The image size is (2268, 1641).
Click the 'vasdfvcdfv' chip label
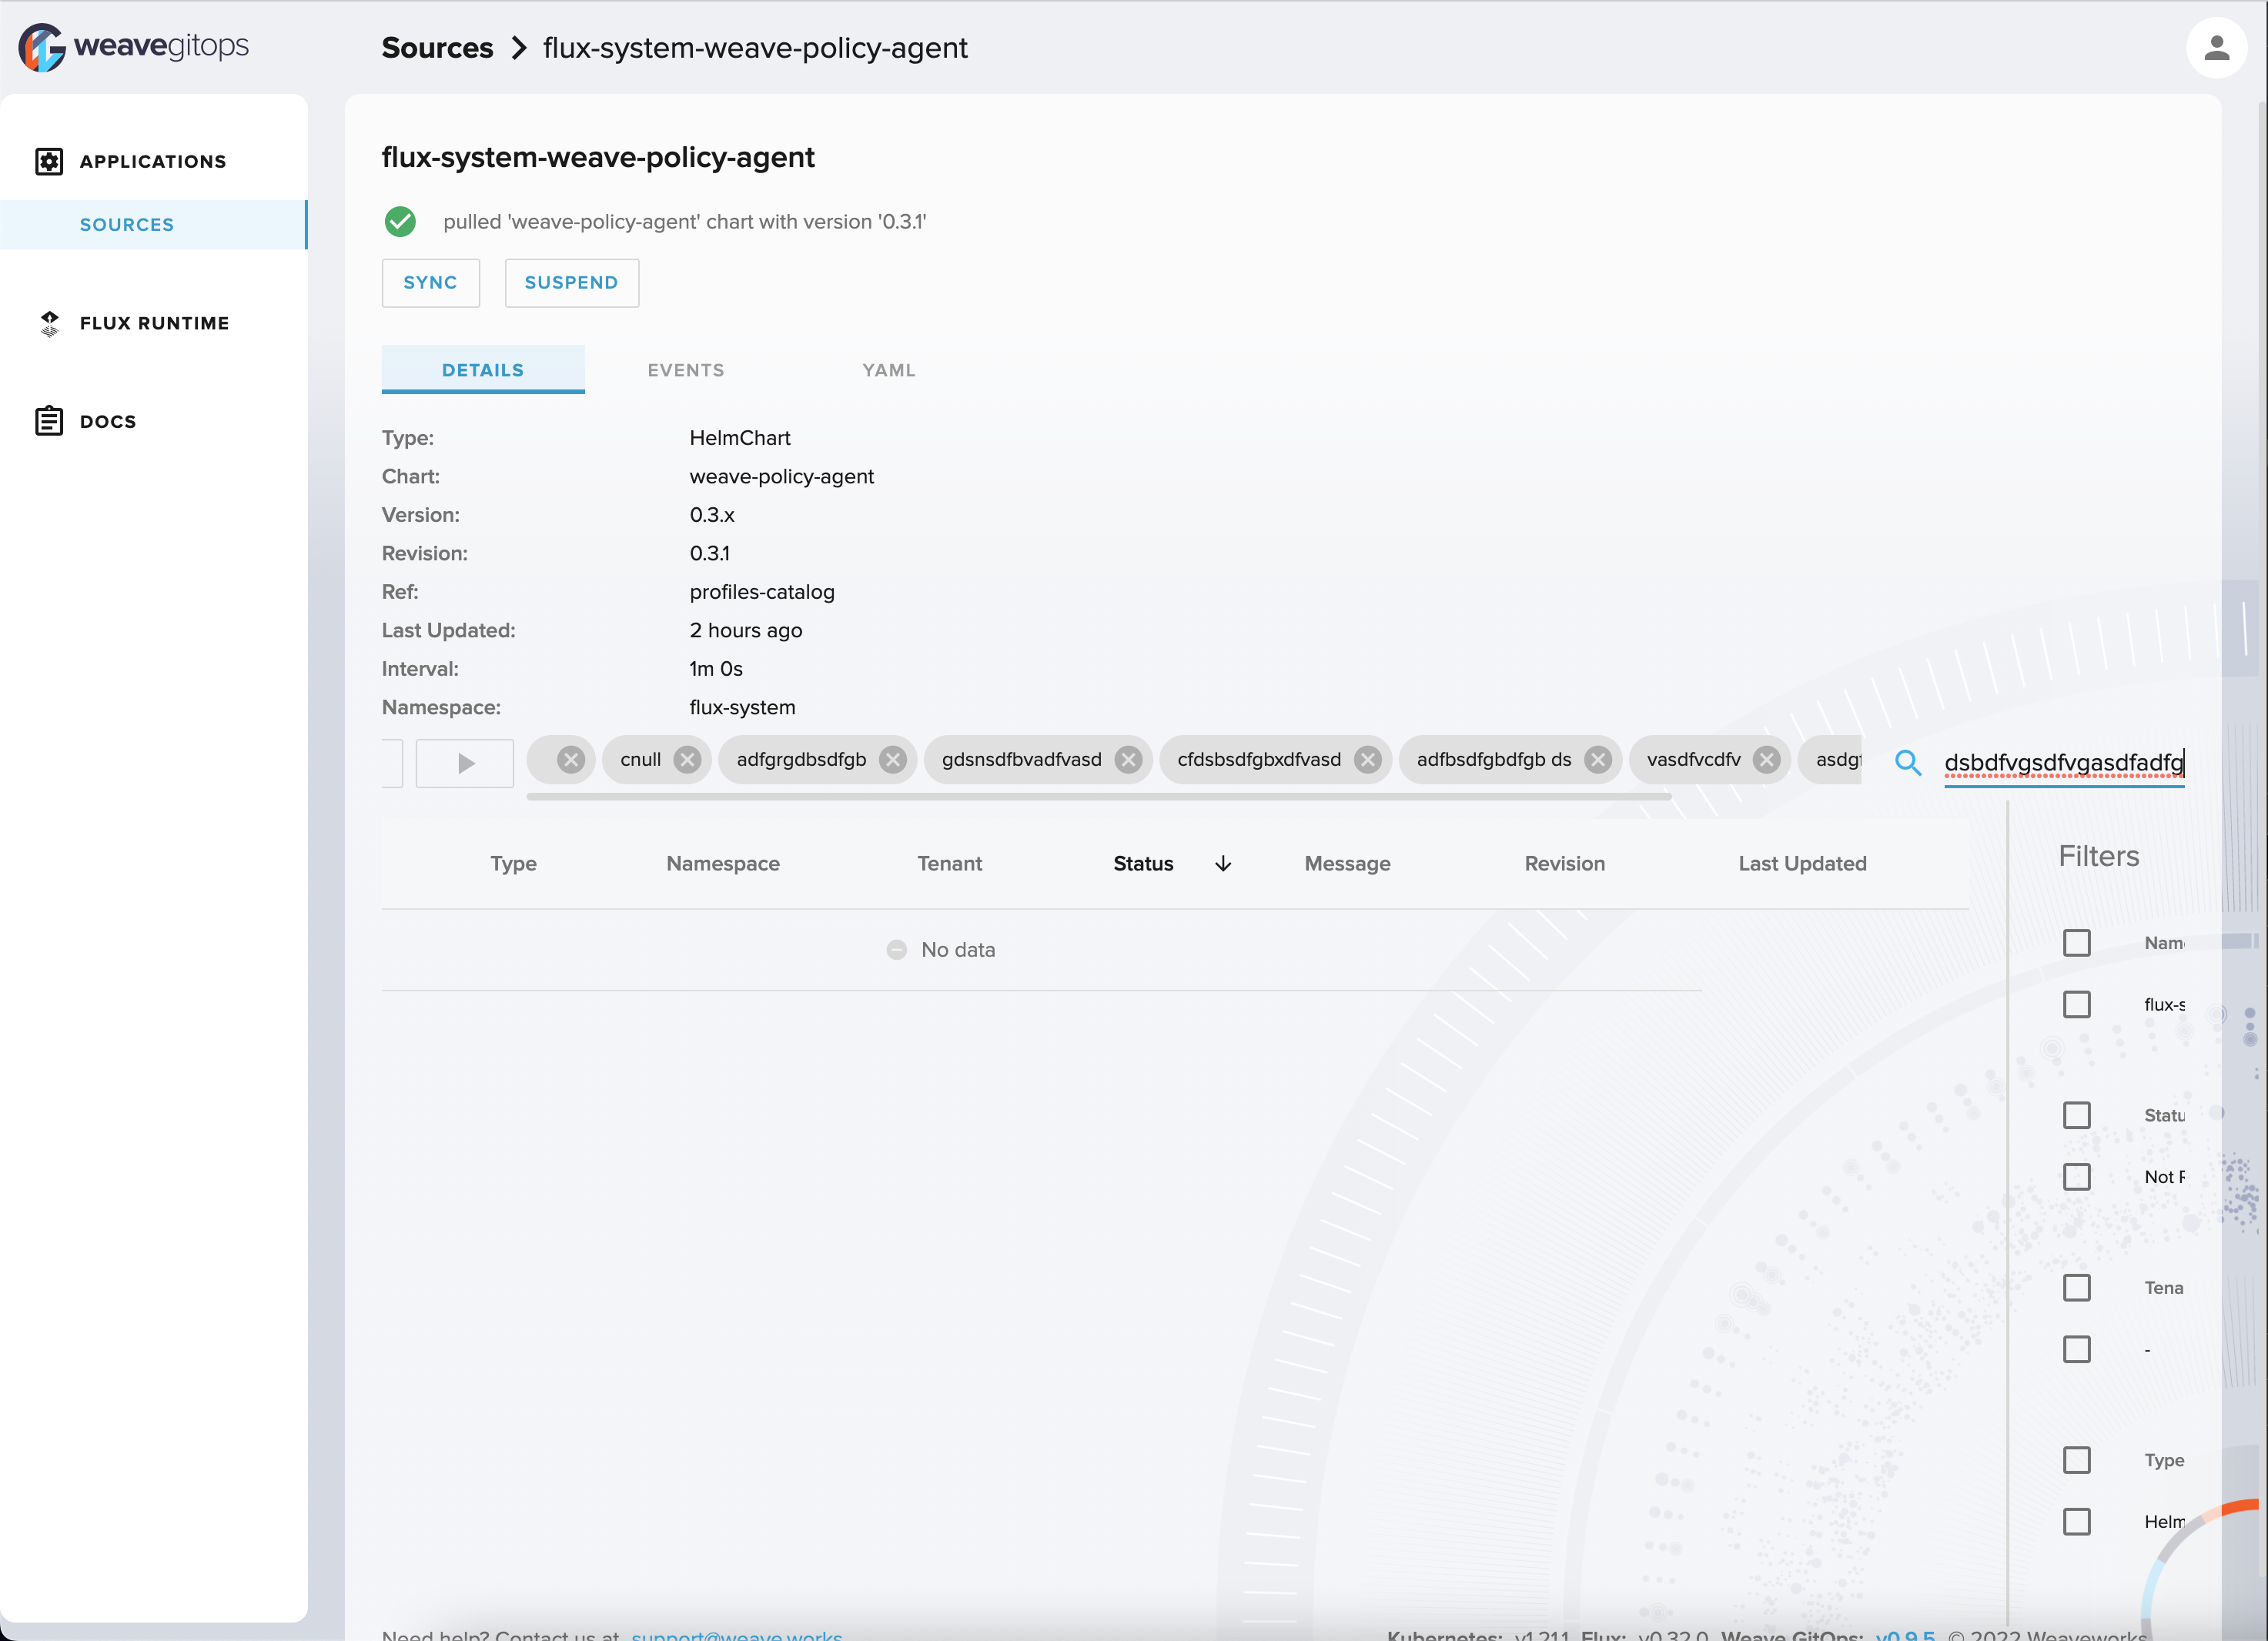(1694, 760)
